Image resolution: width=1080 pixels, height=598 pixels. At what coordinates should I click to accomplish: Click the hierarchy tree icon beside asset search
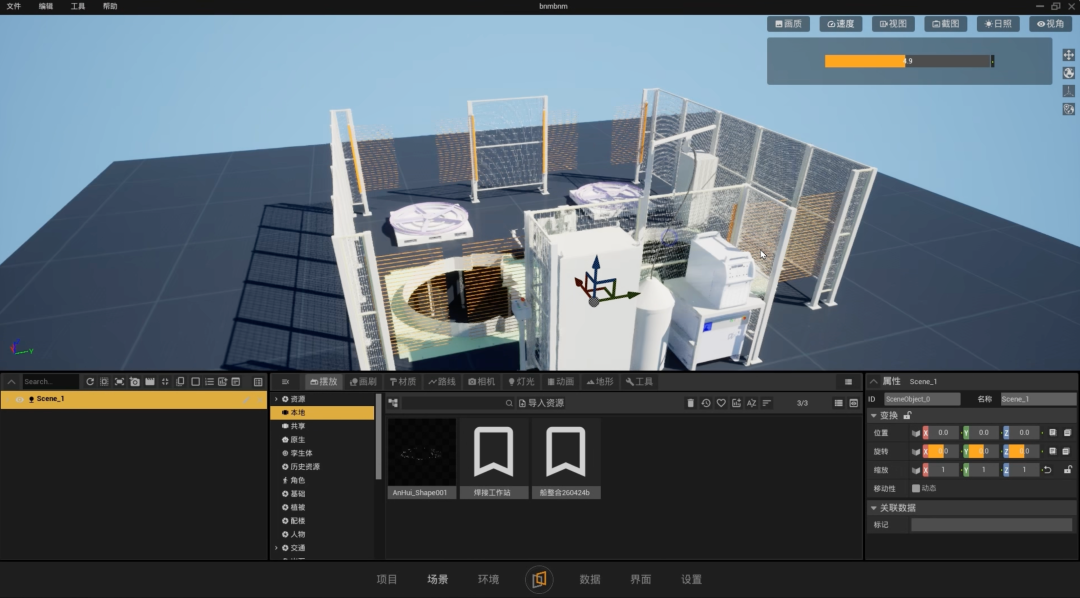[393, 403]
